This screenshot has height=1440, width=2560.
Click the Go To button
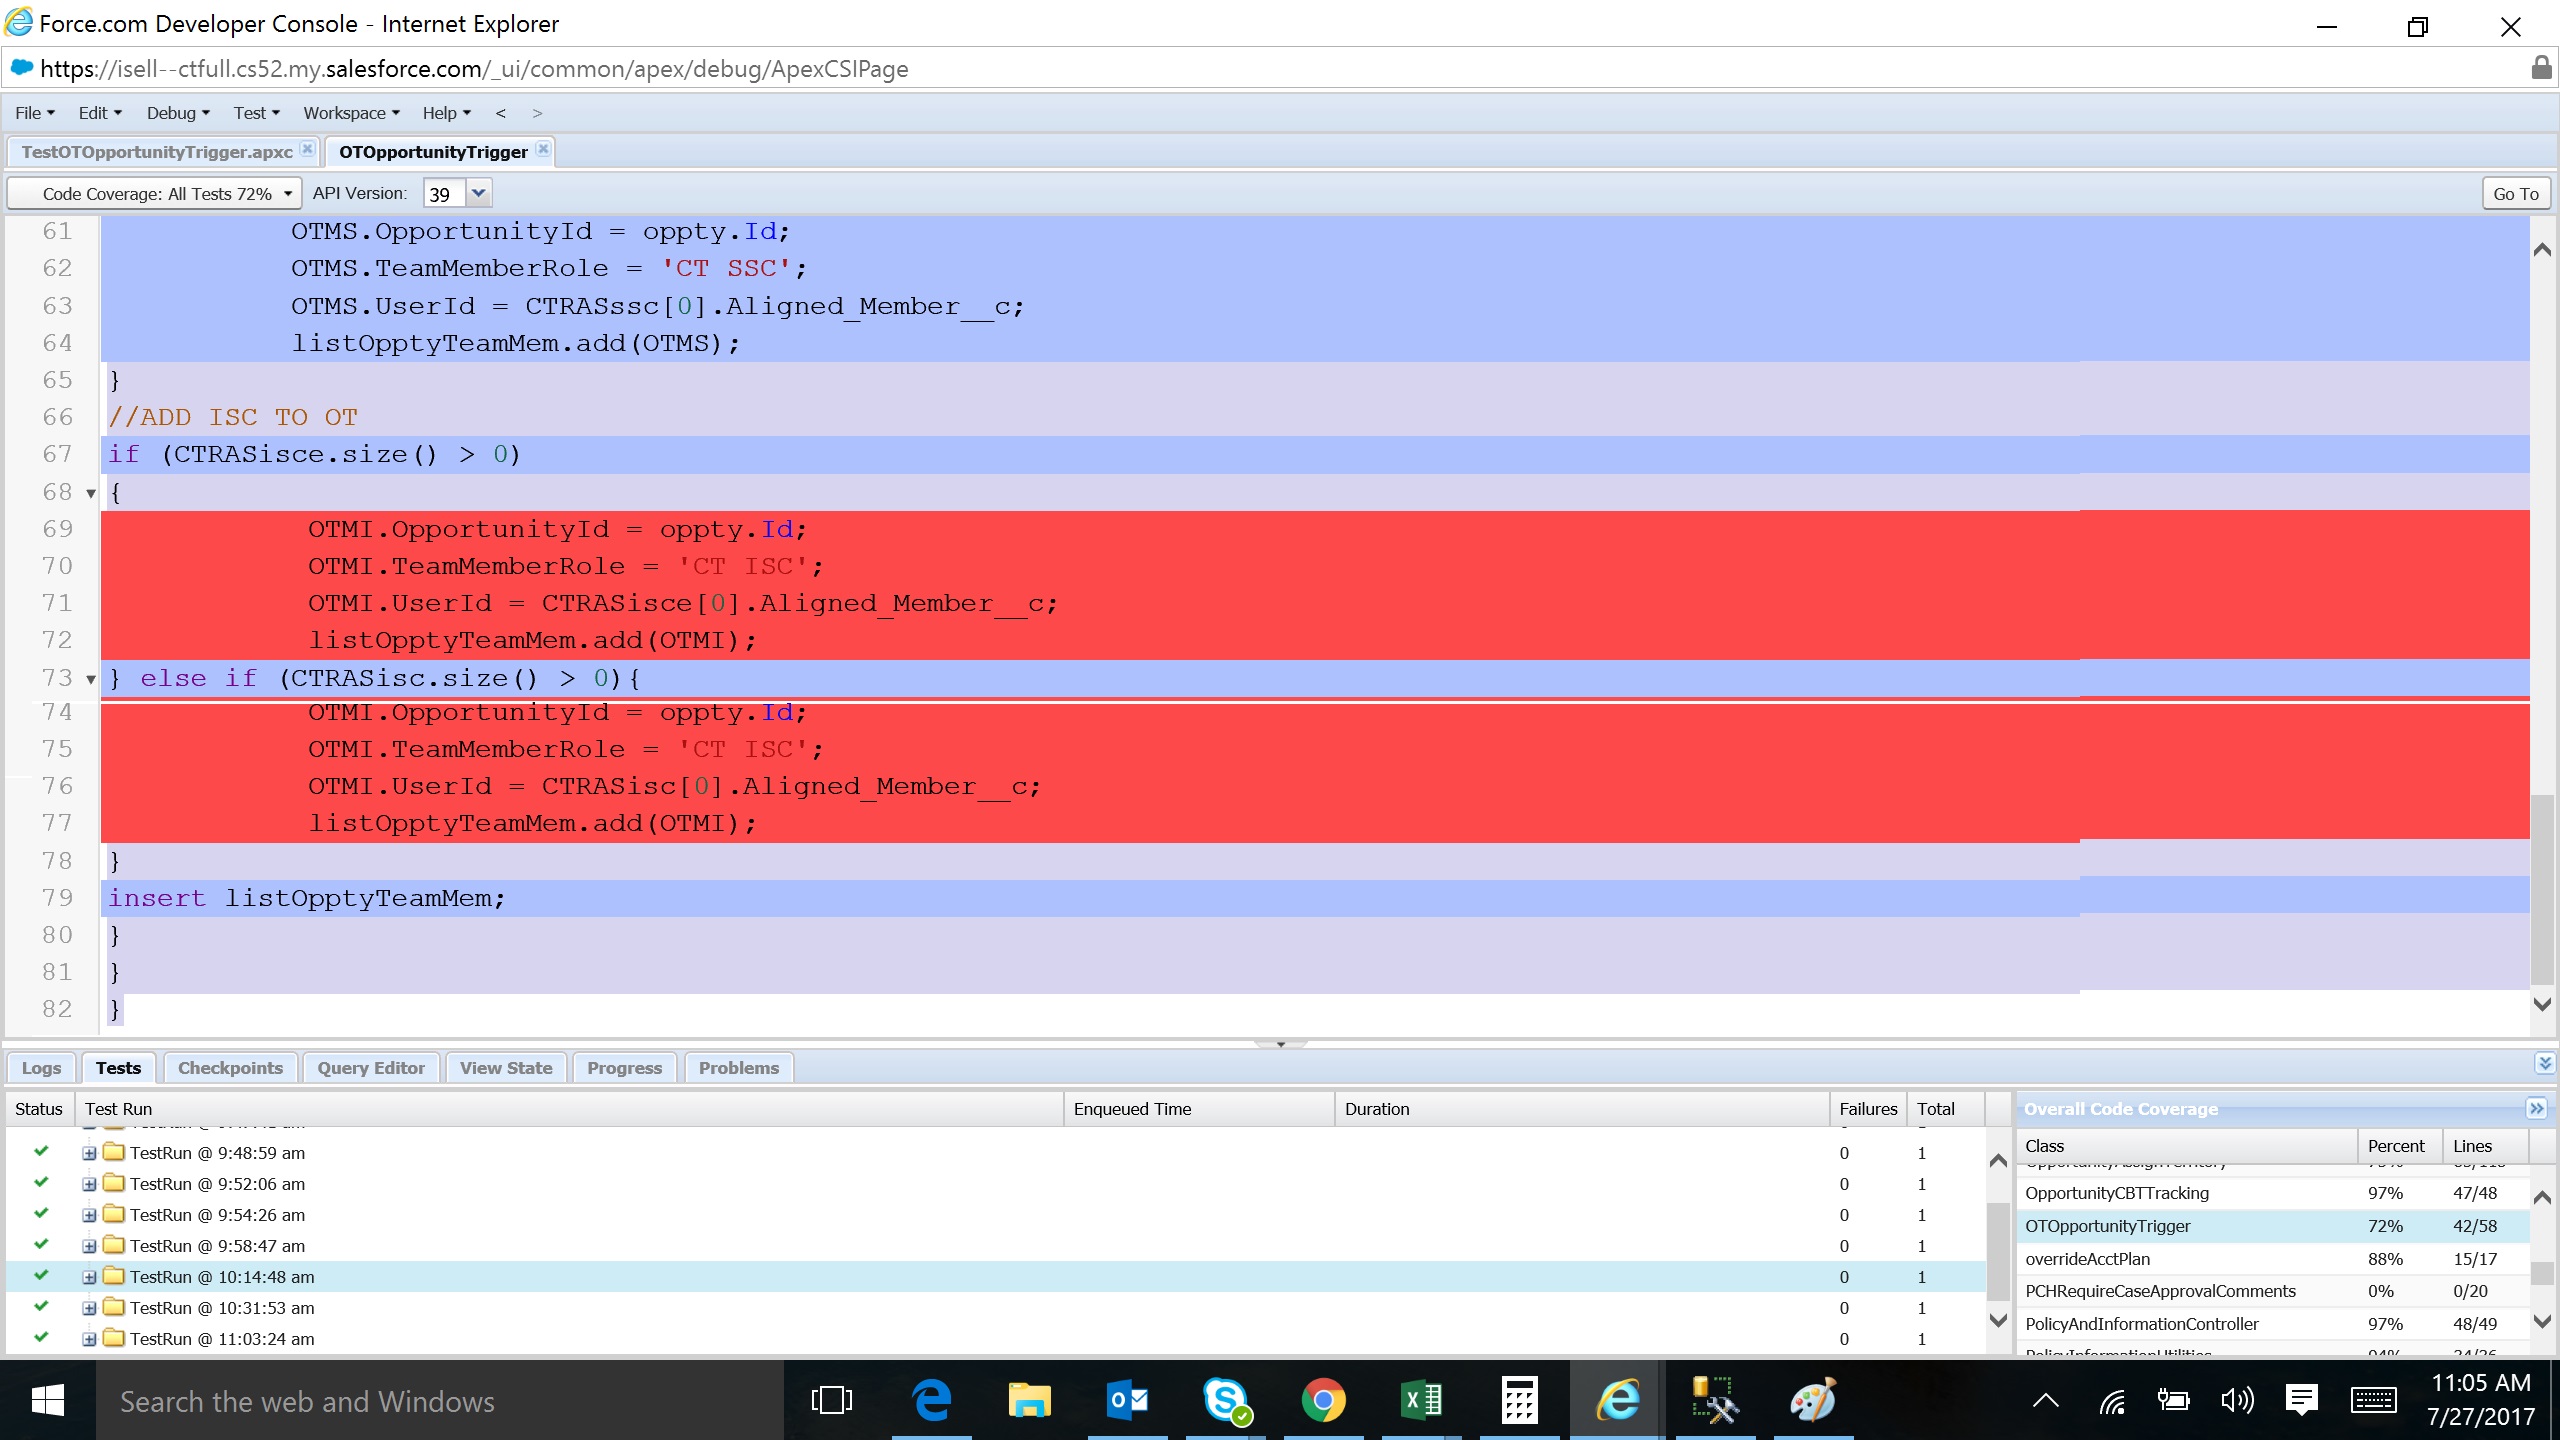click(2514, 192)
